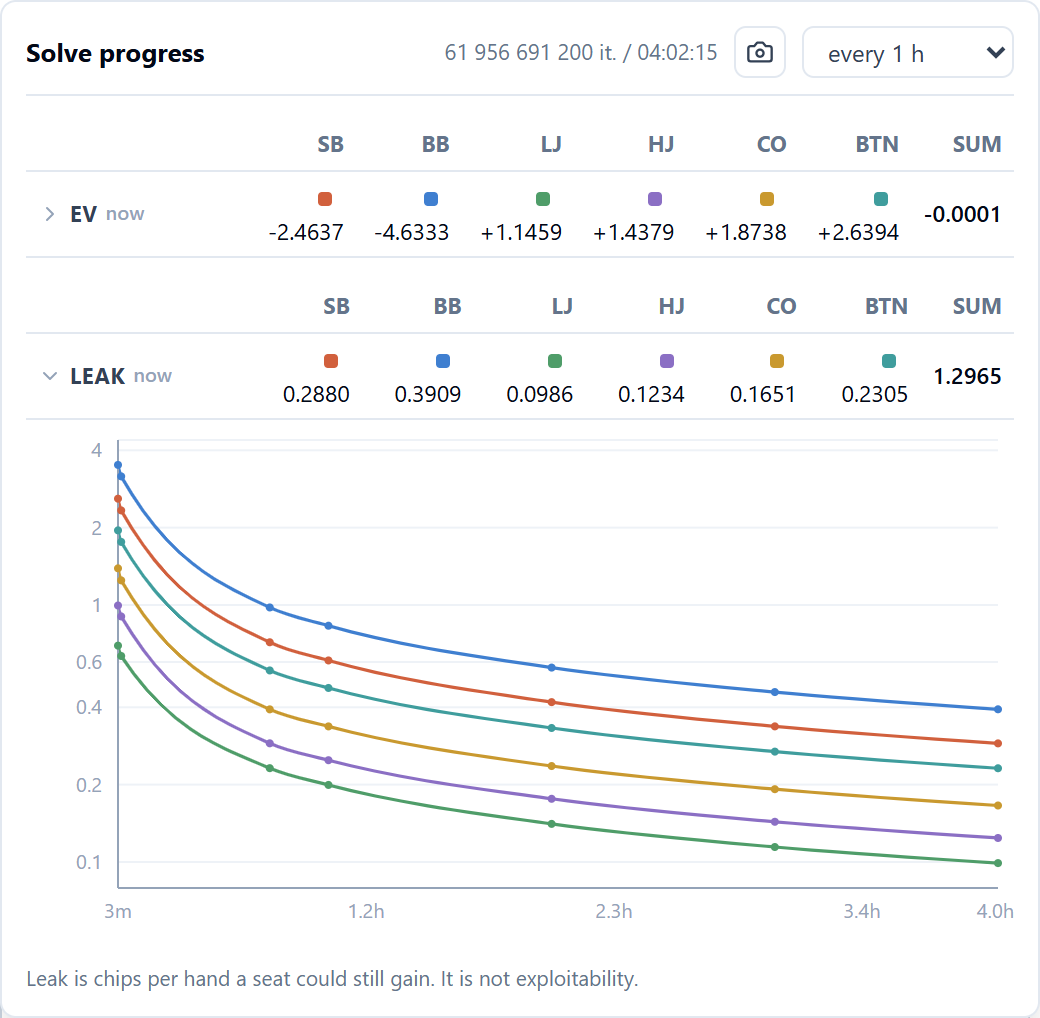The width and height of the screenshot is (1040, 1018).
Task: Click the CO yellow swatch in EV row
Action: tap(767, 199)
